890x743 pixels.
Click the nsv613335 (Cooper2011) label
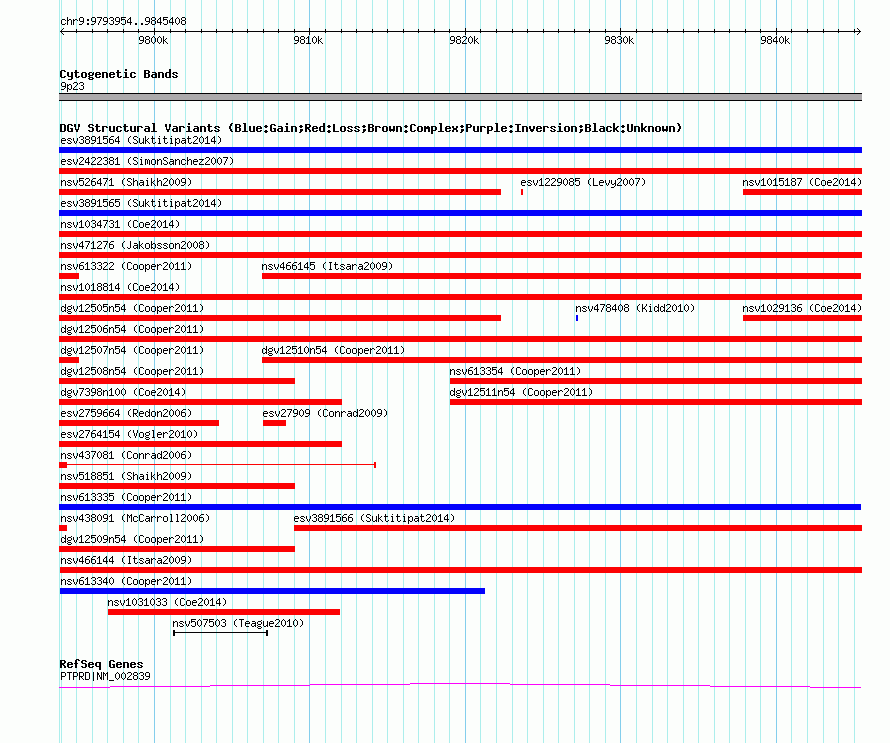126,497
